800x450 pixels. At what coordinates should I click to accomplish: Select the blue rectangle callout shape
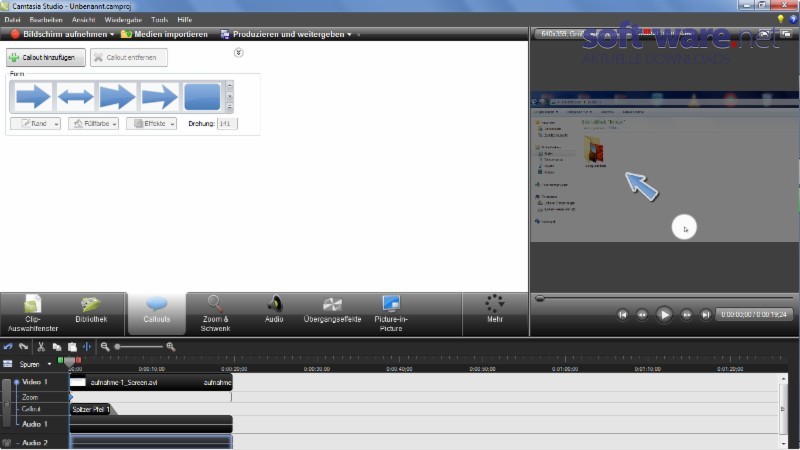click(202, 96)
